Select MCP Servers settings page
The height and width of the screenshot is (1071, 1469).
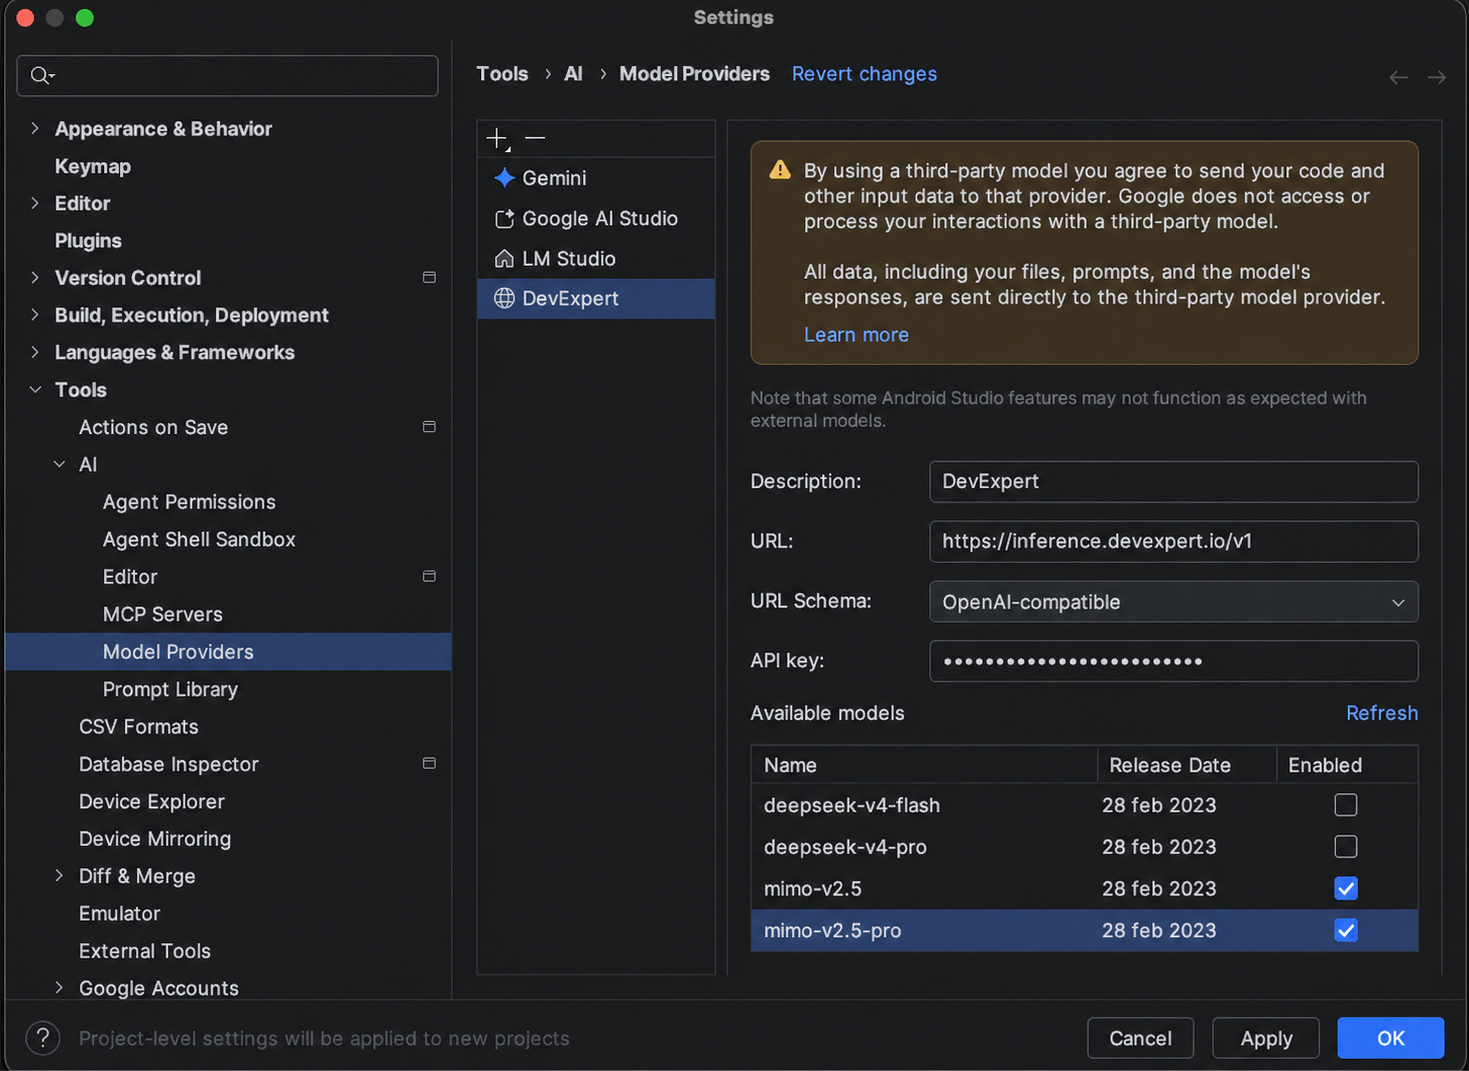coord(163,614)
